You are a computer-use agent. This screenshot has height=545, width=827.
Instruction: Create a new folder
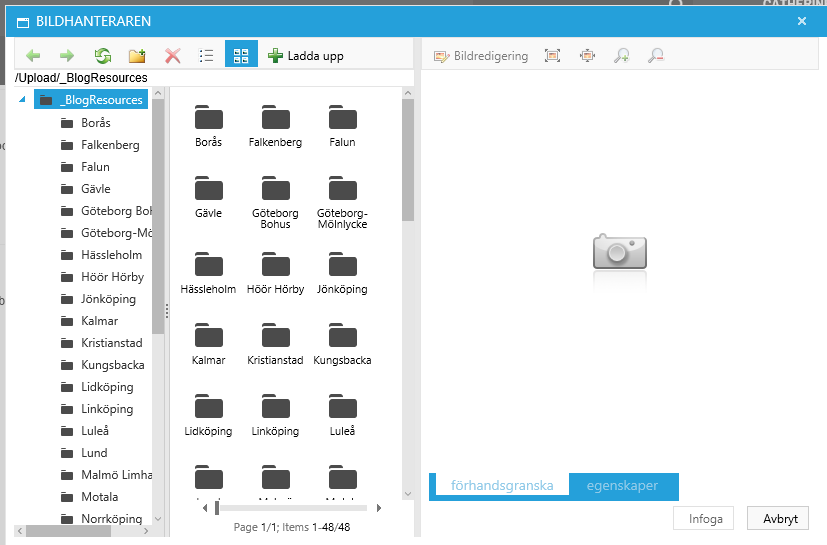(137, 55)
